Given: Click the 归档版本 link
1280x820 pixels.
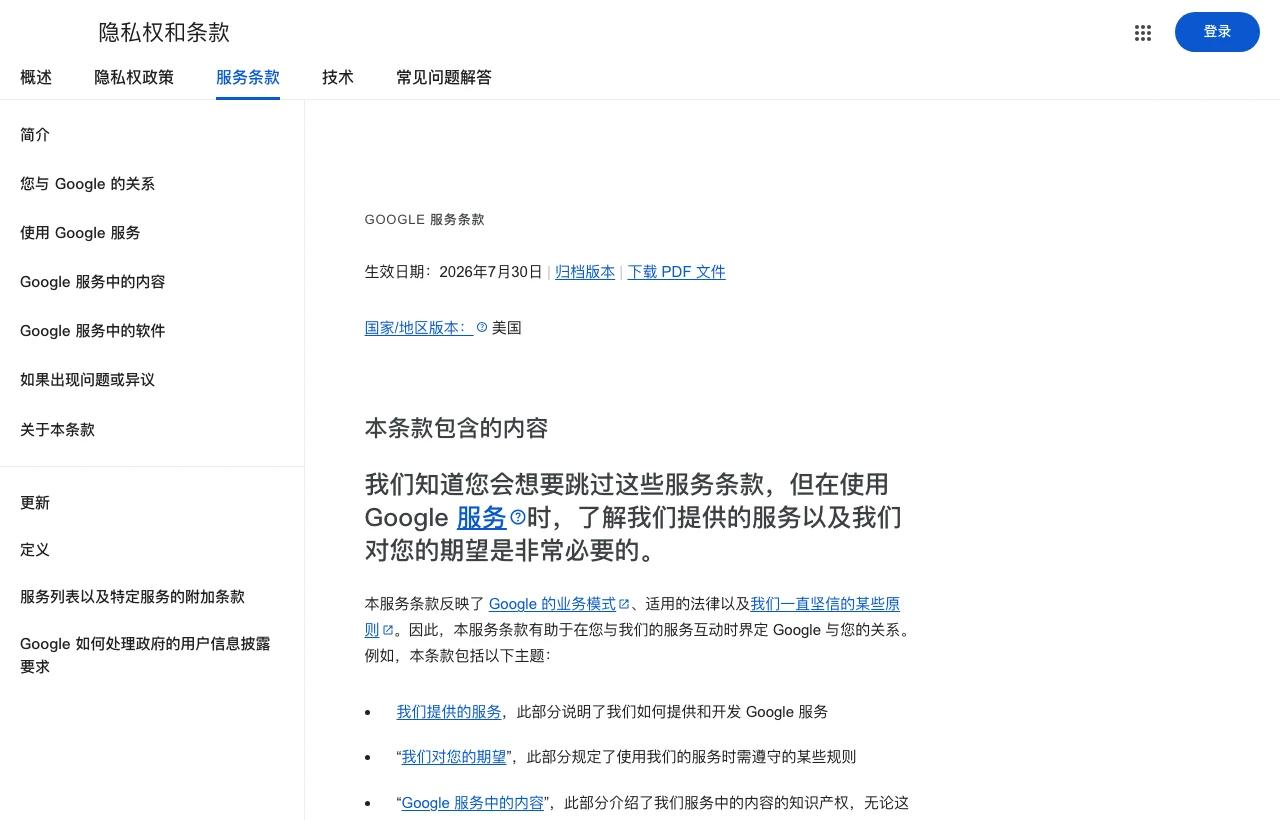Looking at the screenshot, I should [585, 271].
